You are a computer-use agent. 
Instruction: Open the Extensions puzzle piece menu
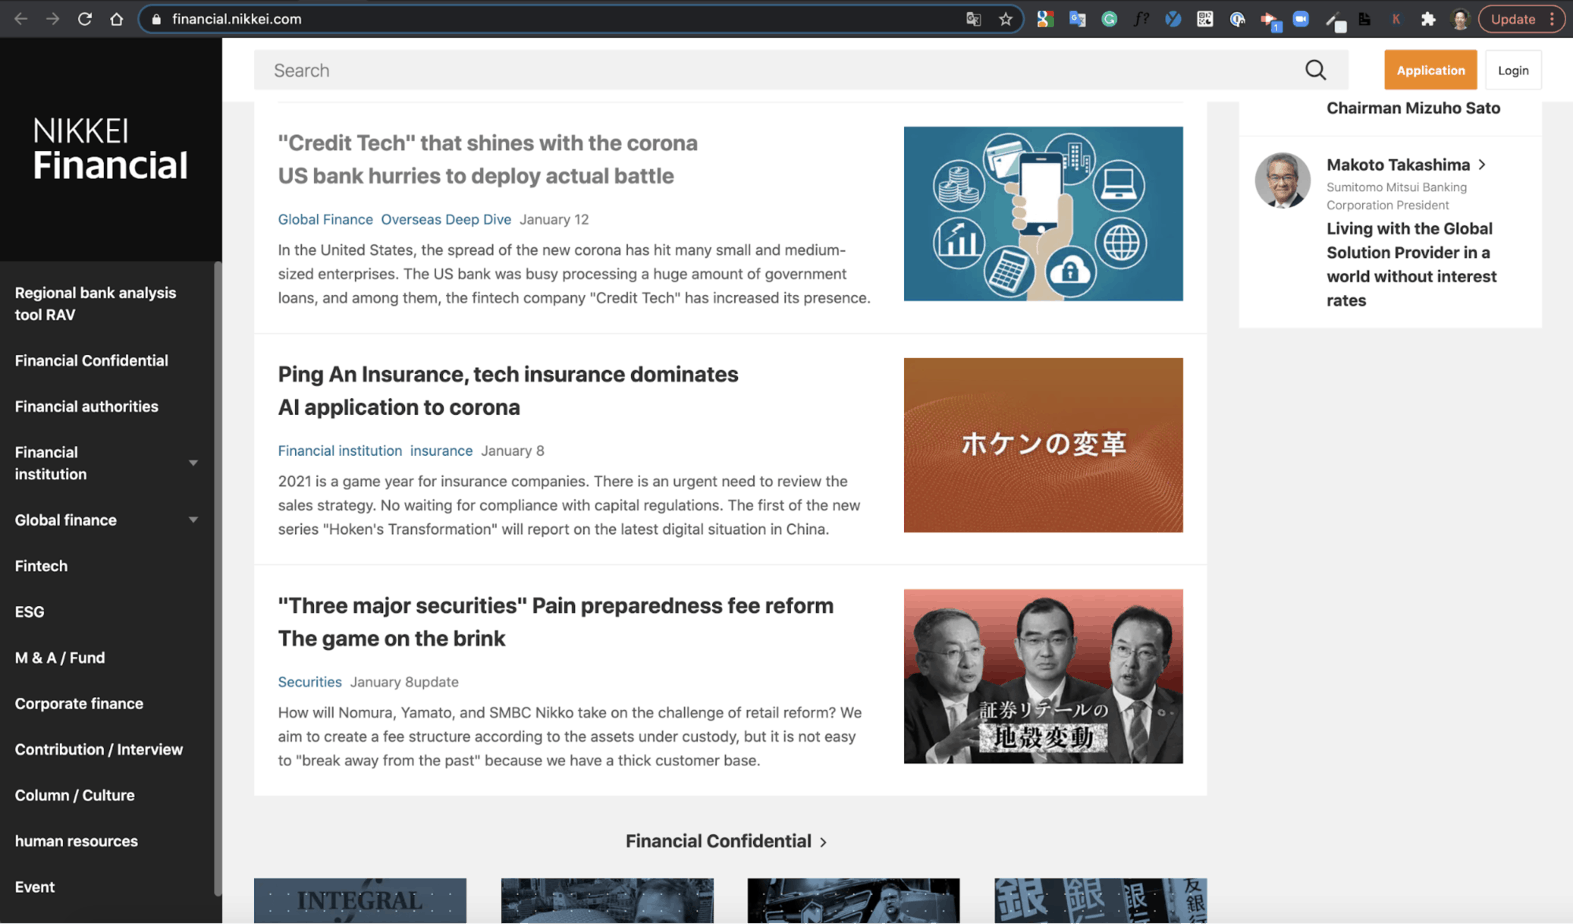[1428, 19]
